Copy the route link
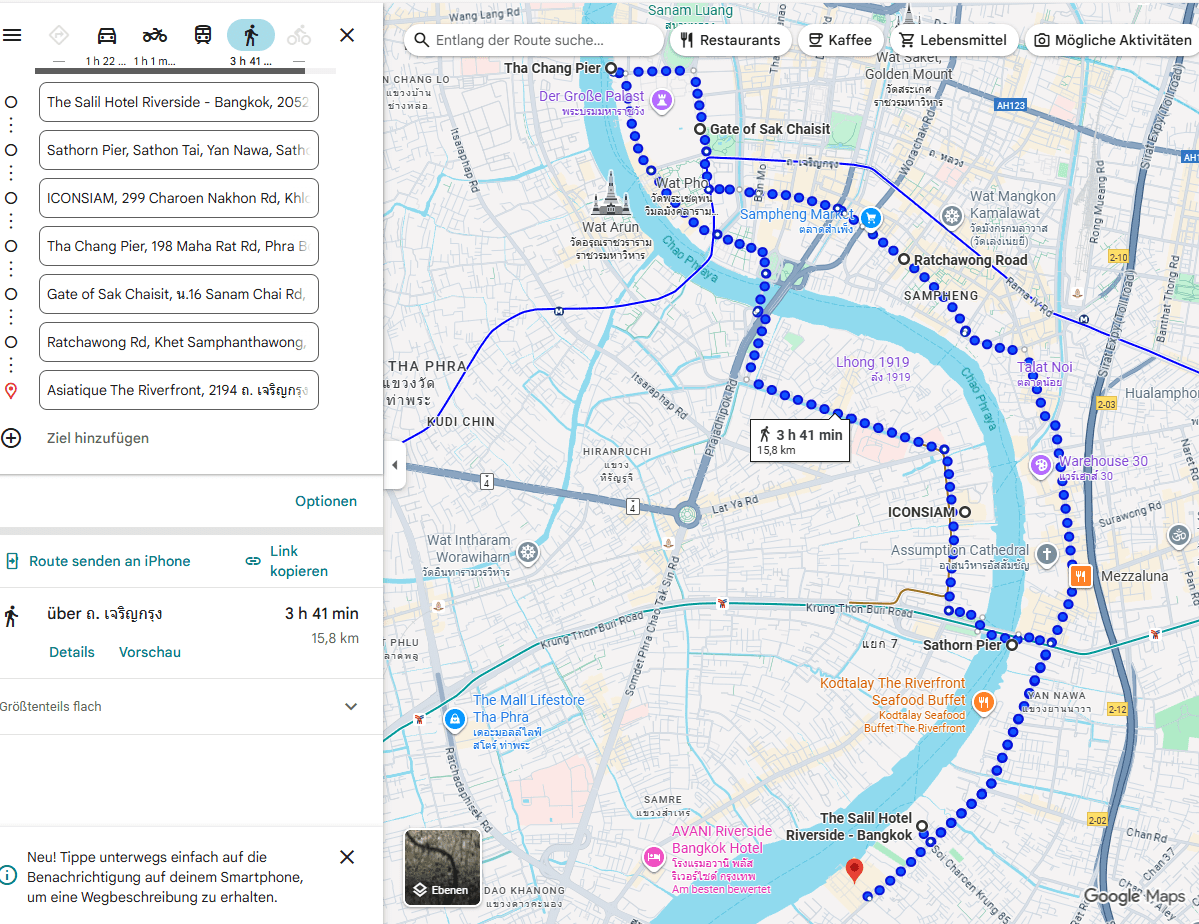1199x924 pixels. 287,561
